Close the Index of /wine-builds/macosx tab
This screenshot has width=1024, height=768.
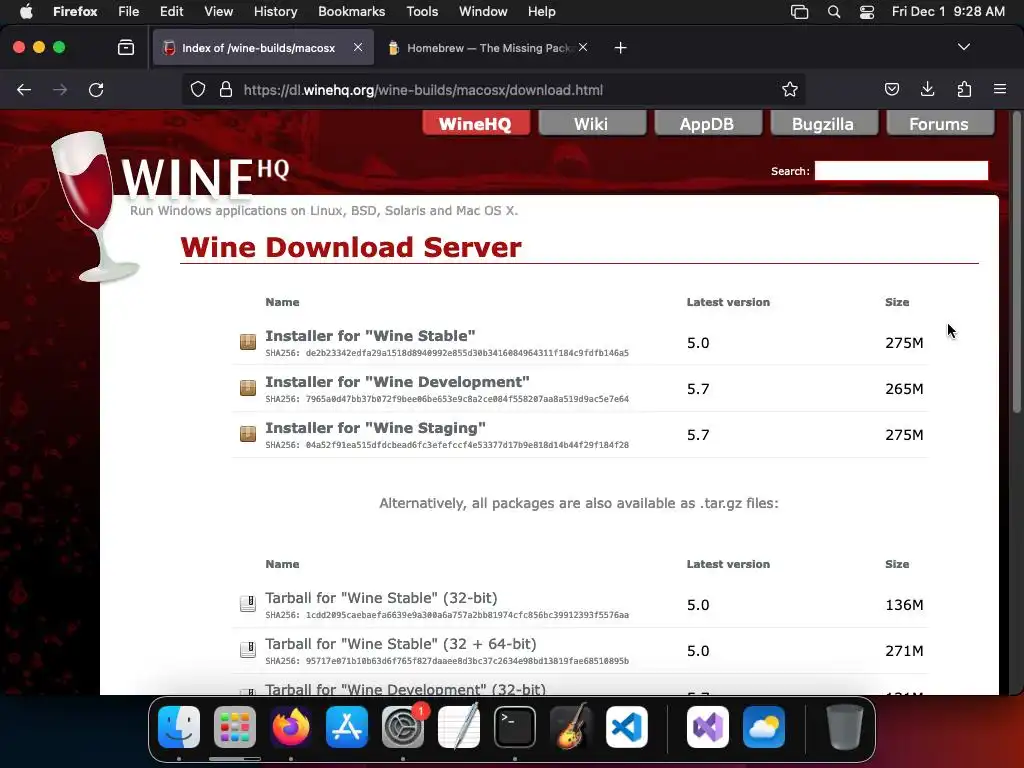pos(358,48)
